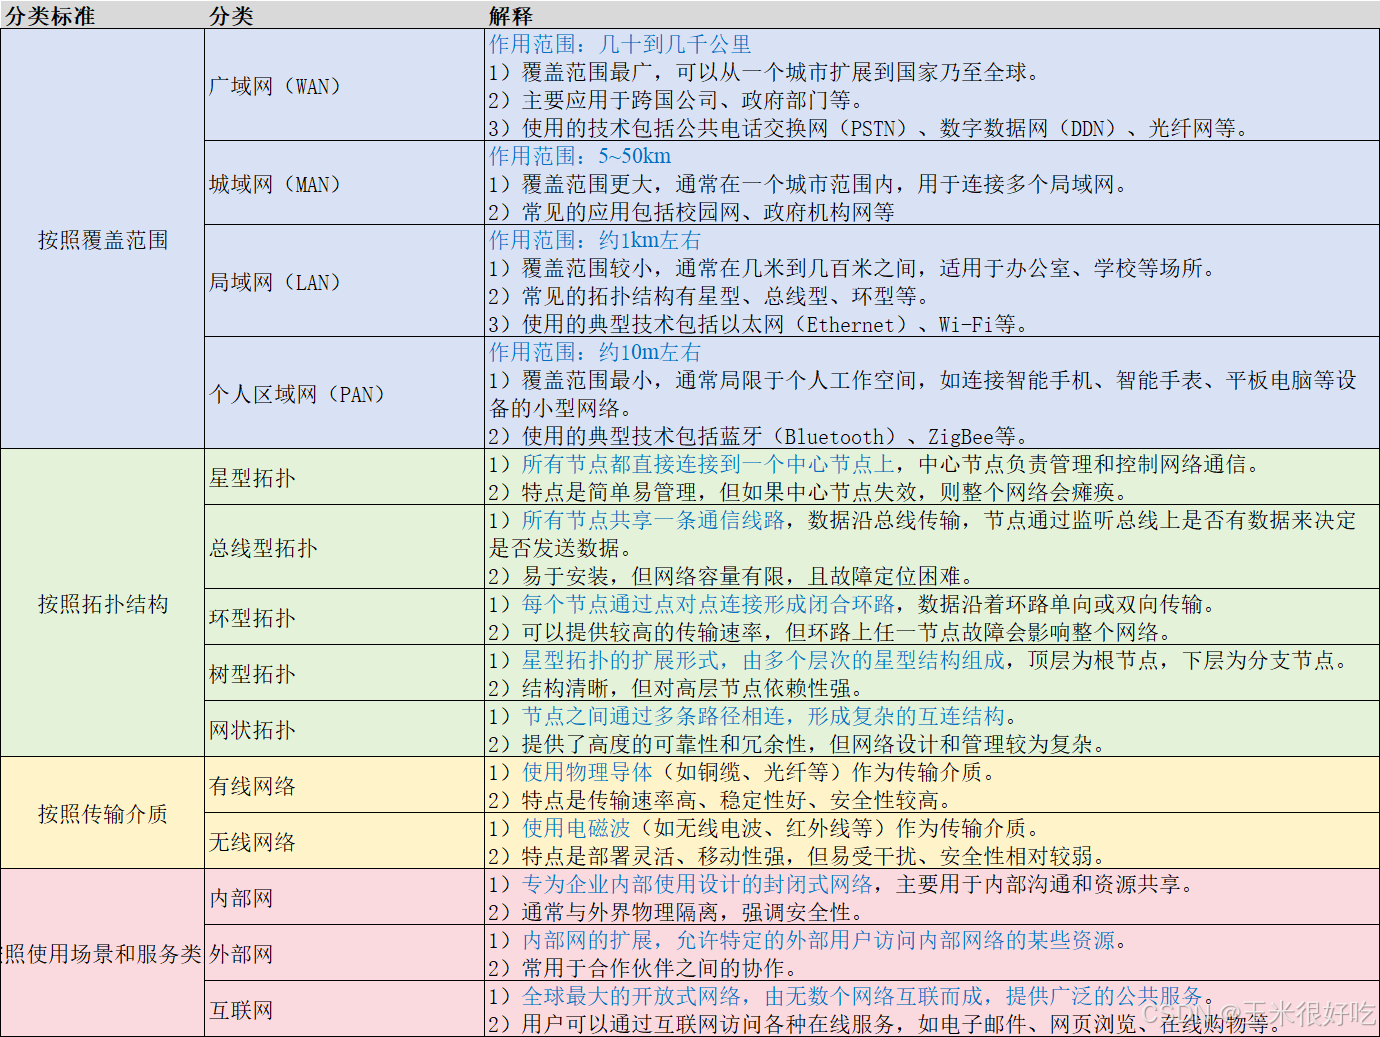The image size is (1380, 1037).
Task: Click the text '全球最大的开放式网络'
Action: 631,996
